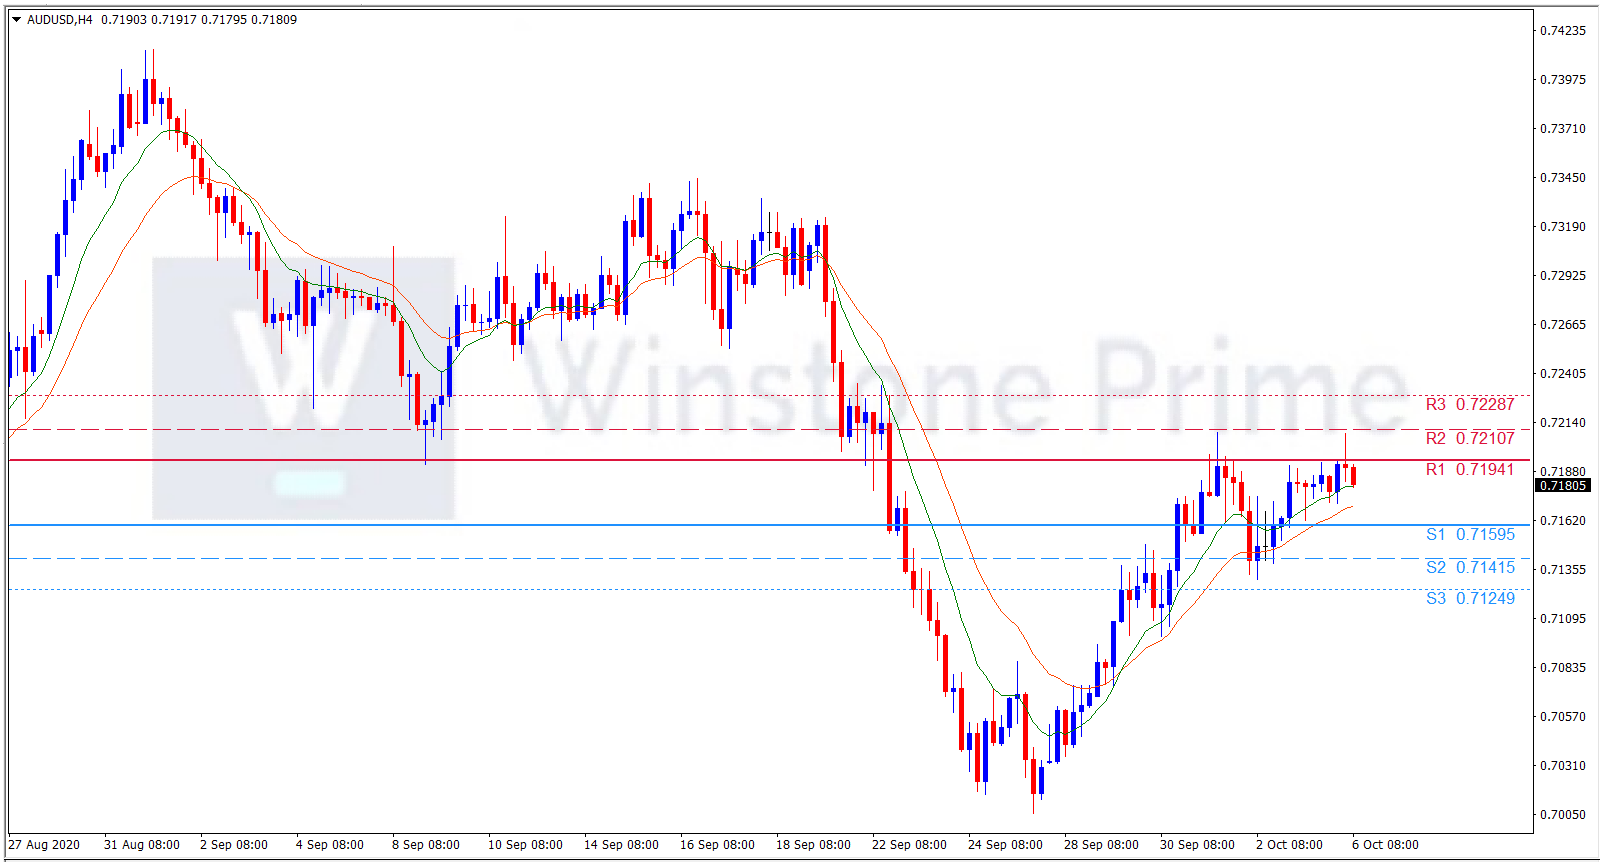The height and width of the screenshot is (868, 1606).
Task: Click the 22 Sep 08:00 time label
Action: [909, 845]
